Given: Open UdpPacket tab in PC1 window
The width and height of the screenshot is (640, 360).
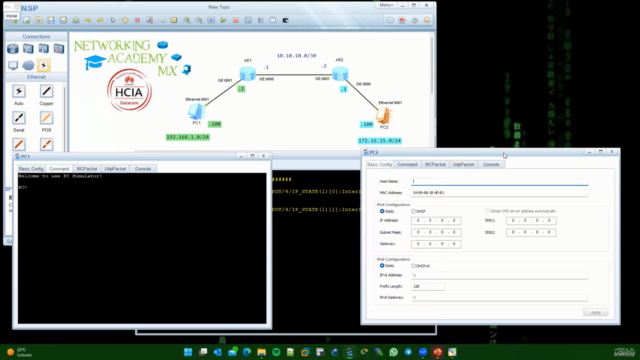Looking at the screenshot, I should point(115,169).
